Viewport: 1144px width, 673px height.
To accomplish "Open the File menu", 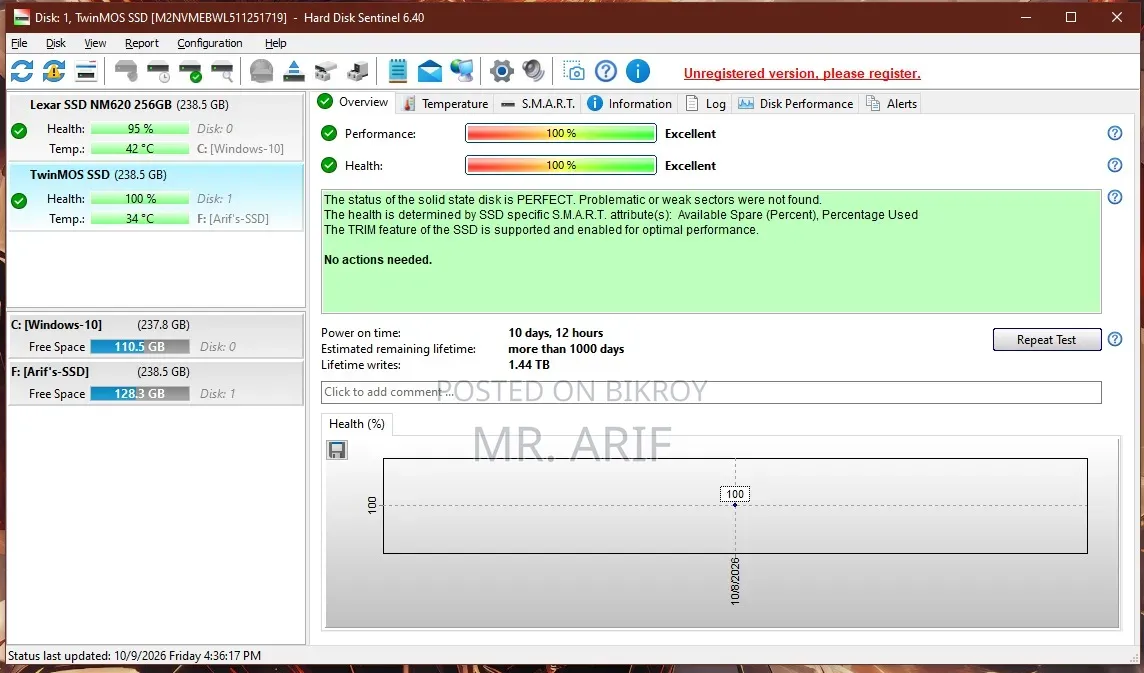I will coord(19,43).
